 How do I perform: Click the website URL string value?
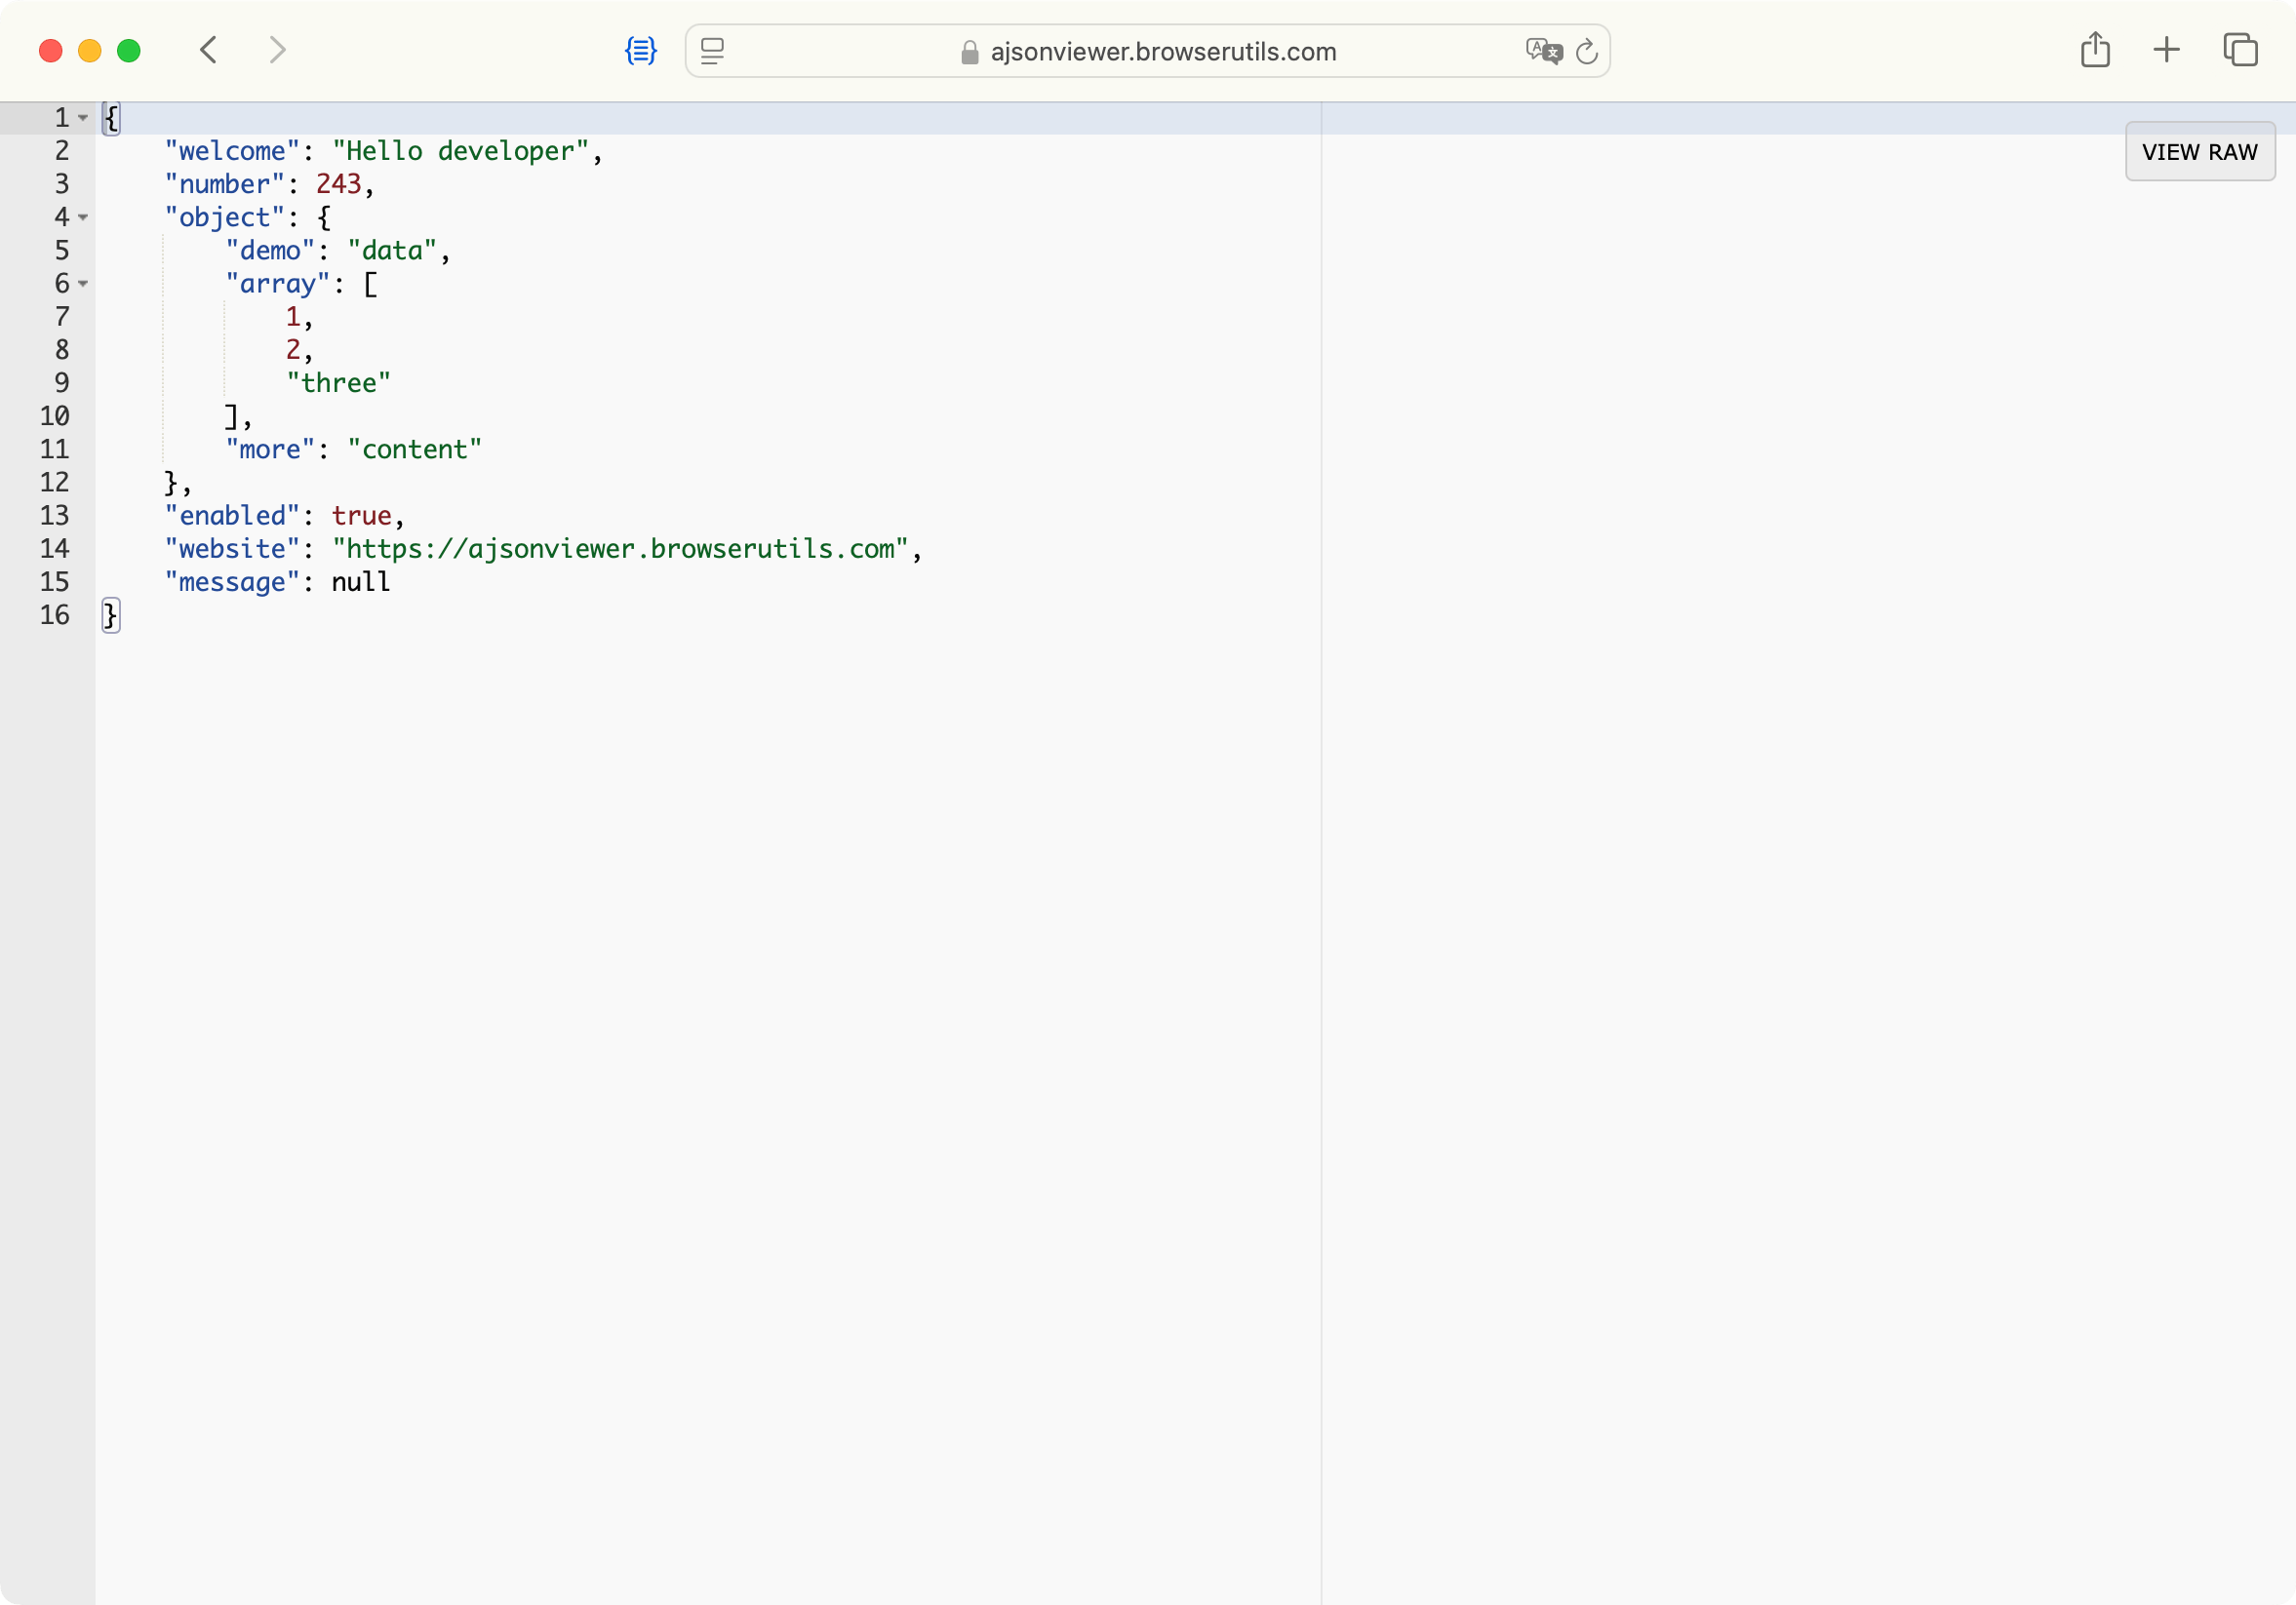click(x=620, y=549)
